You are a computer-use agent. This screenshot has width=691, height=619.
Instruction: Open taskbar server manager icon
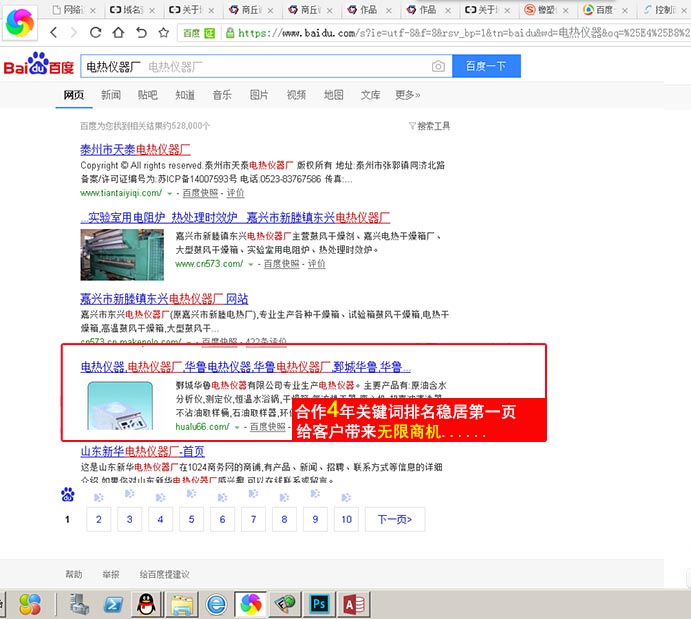(79, 604)
